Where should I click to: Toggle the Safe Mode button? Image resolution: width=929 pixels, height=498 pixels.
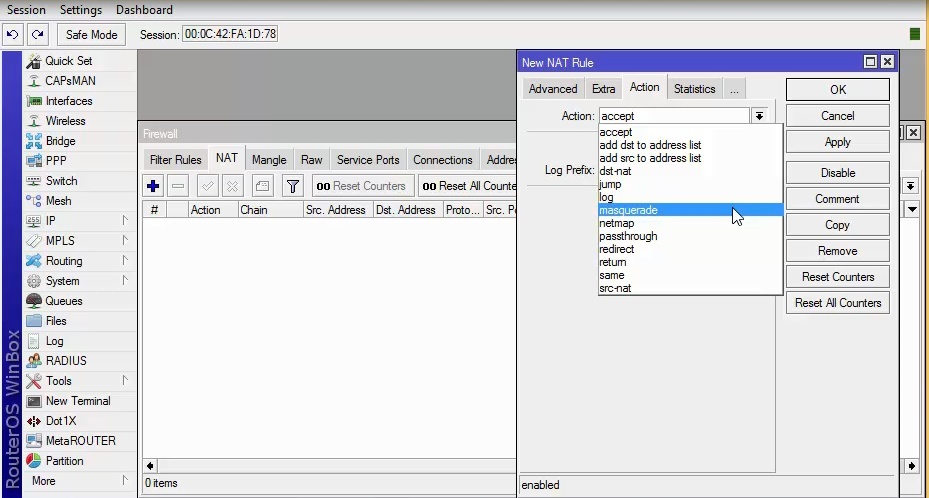[x=91, y=34]
